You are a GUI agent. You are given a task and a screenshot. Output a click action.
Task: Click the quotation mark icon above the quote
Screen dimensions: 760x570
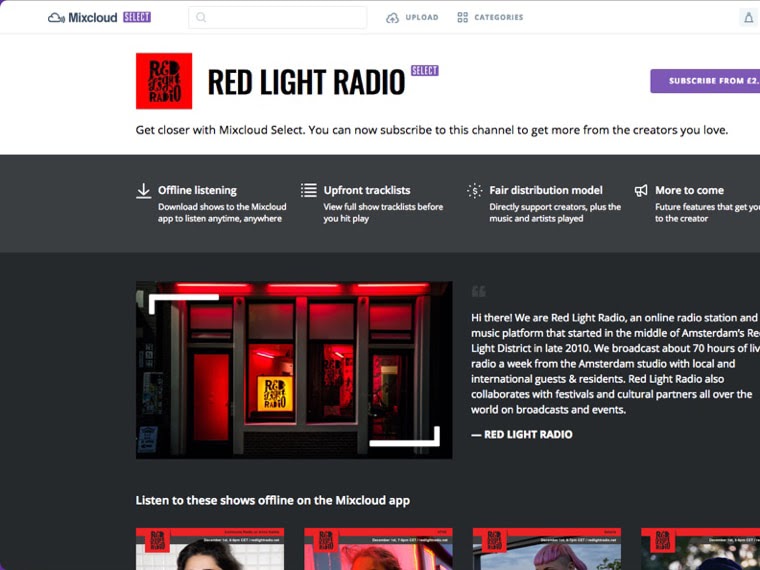point(478,291)
